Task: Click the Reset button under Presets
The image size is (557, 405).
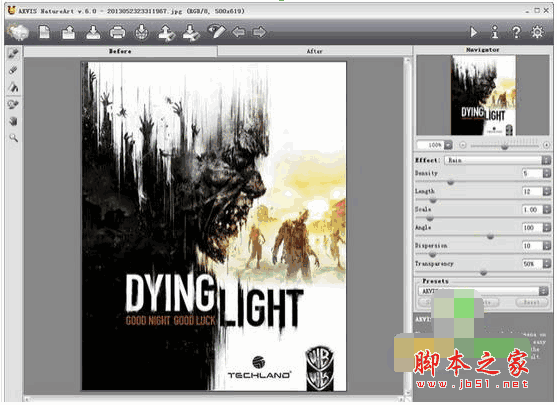Action: click(x=532, y=303)
